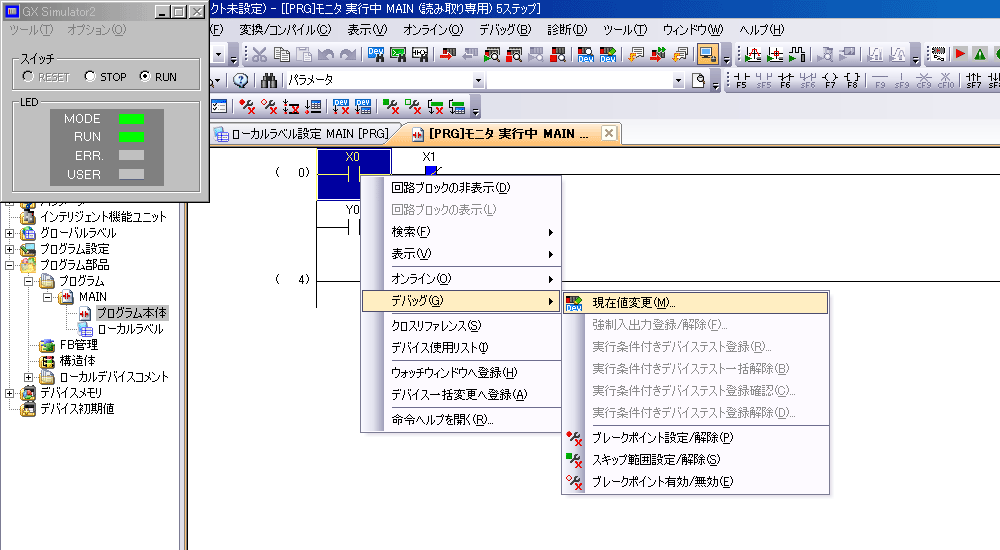Open the パラメータ combo box dropdown

[478, 80]
